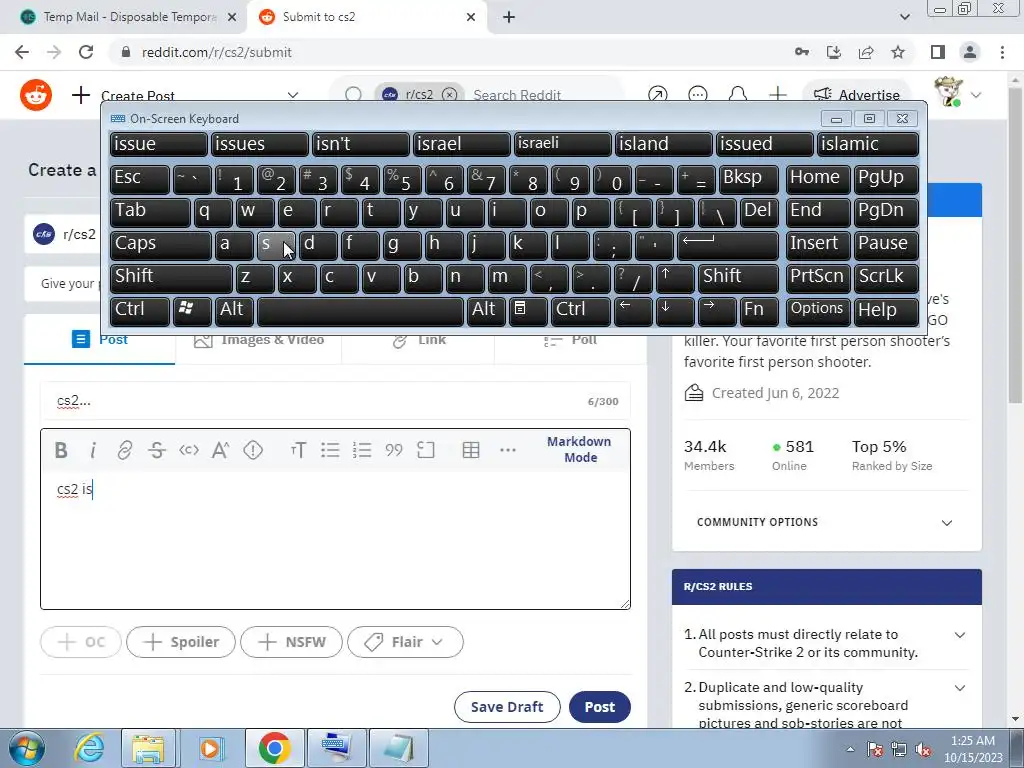The height and width of the screenshot is (768, 1024).
Task: Toggle left Ctrl key on keyboard
Action: (140, 311)
